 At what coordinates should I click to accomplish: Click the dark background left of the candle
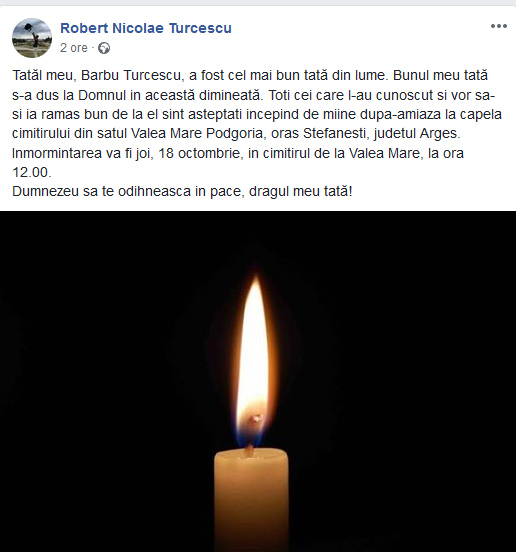106,387
